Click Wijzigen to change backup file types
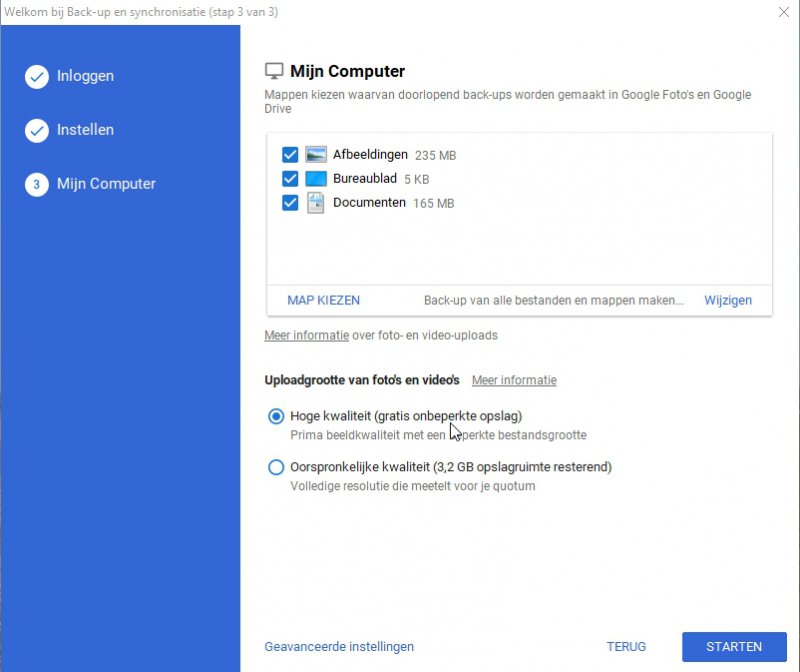The image size is (800, 672). tap(727, 300)
